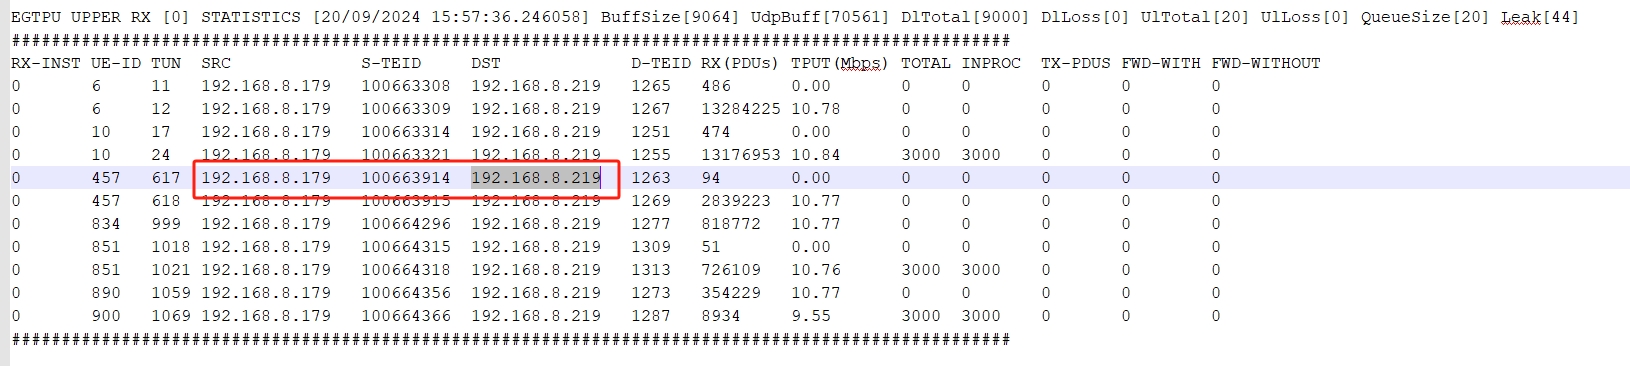Click the word STATISTICS in the title line
This screenshot has width=1630, height=366.
[x=250, y=17]
